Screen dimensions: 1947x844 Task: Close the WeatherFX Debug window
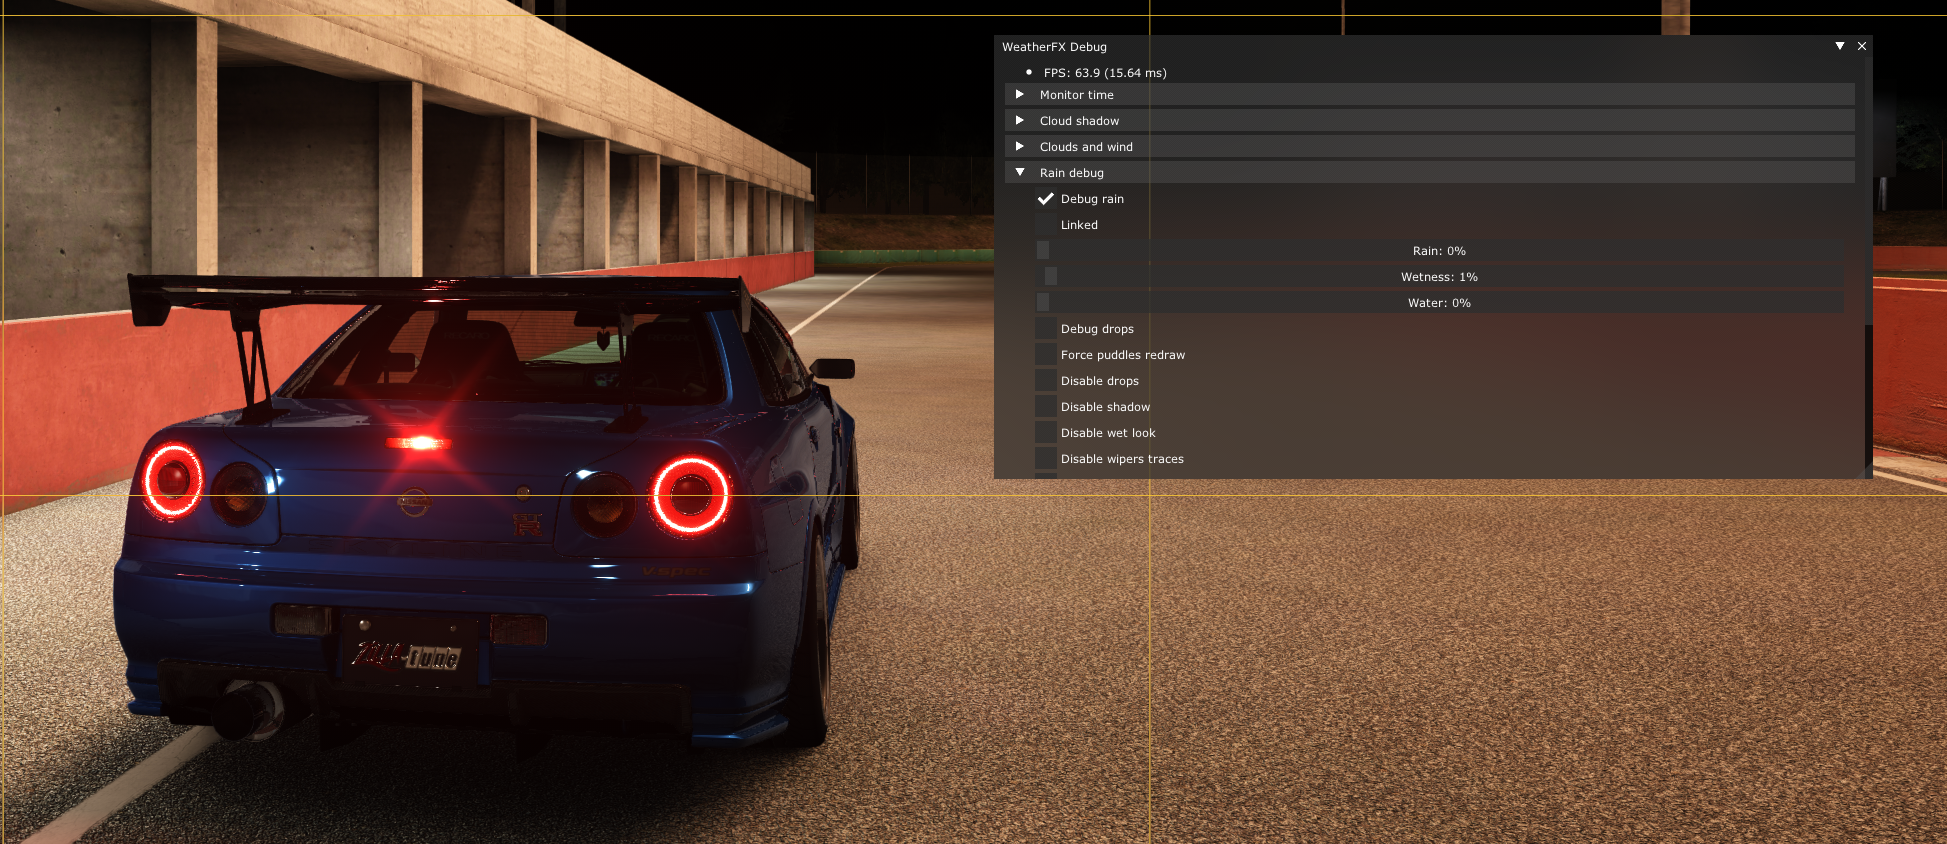pyautogui.click(x=1862, y=46)
